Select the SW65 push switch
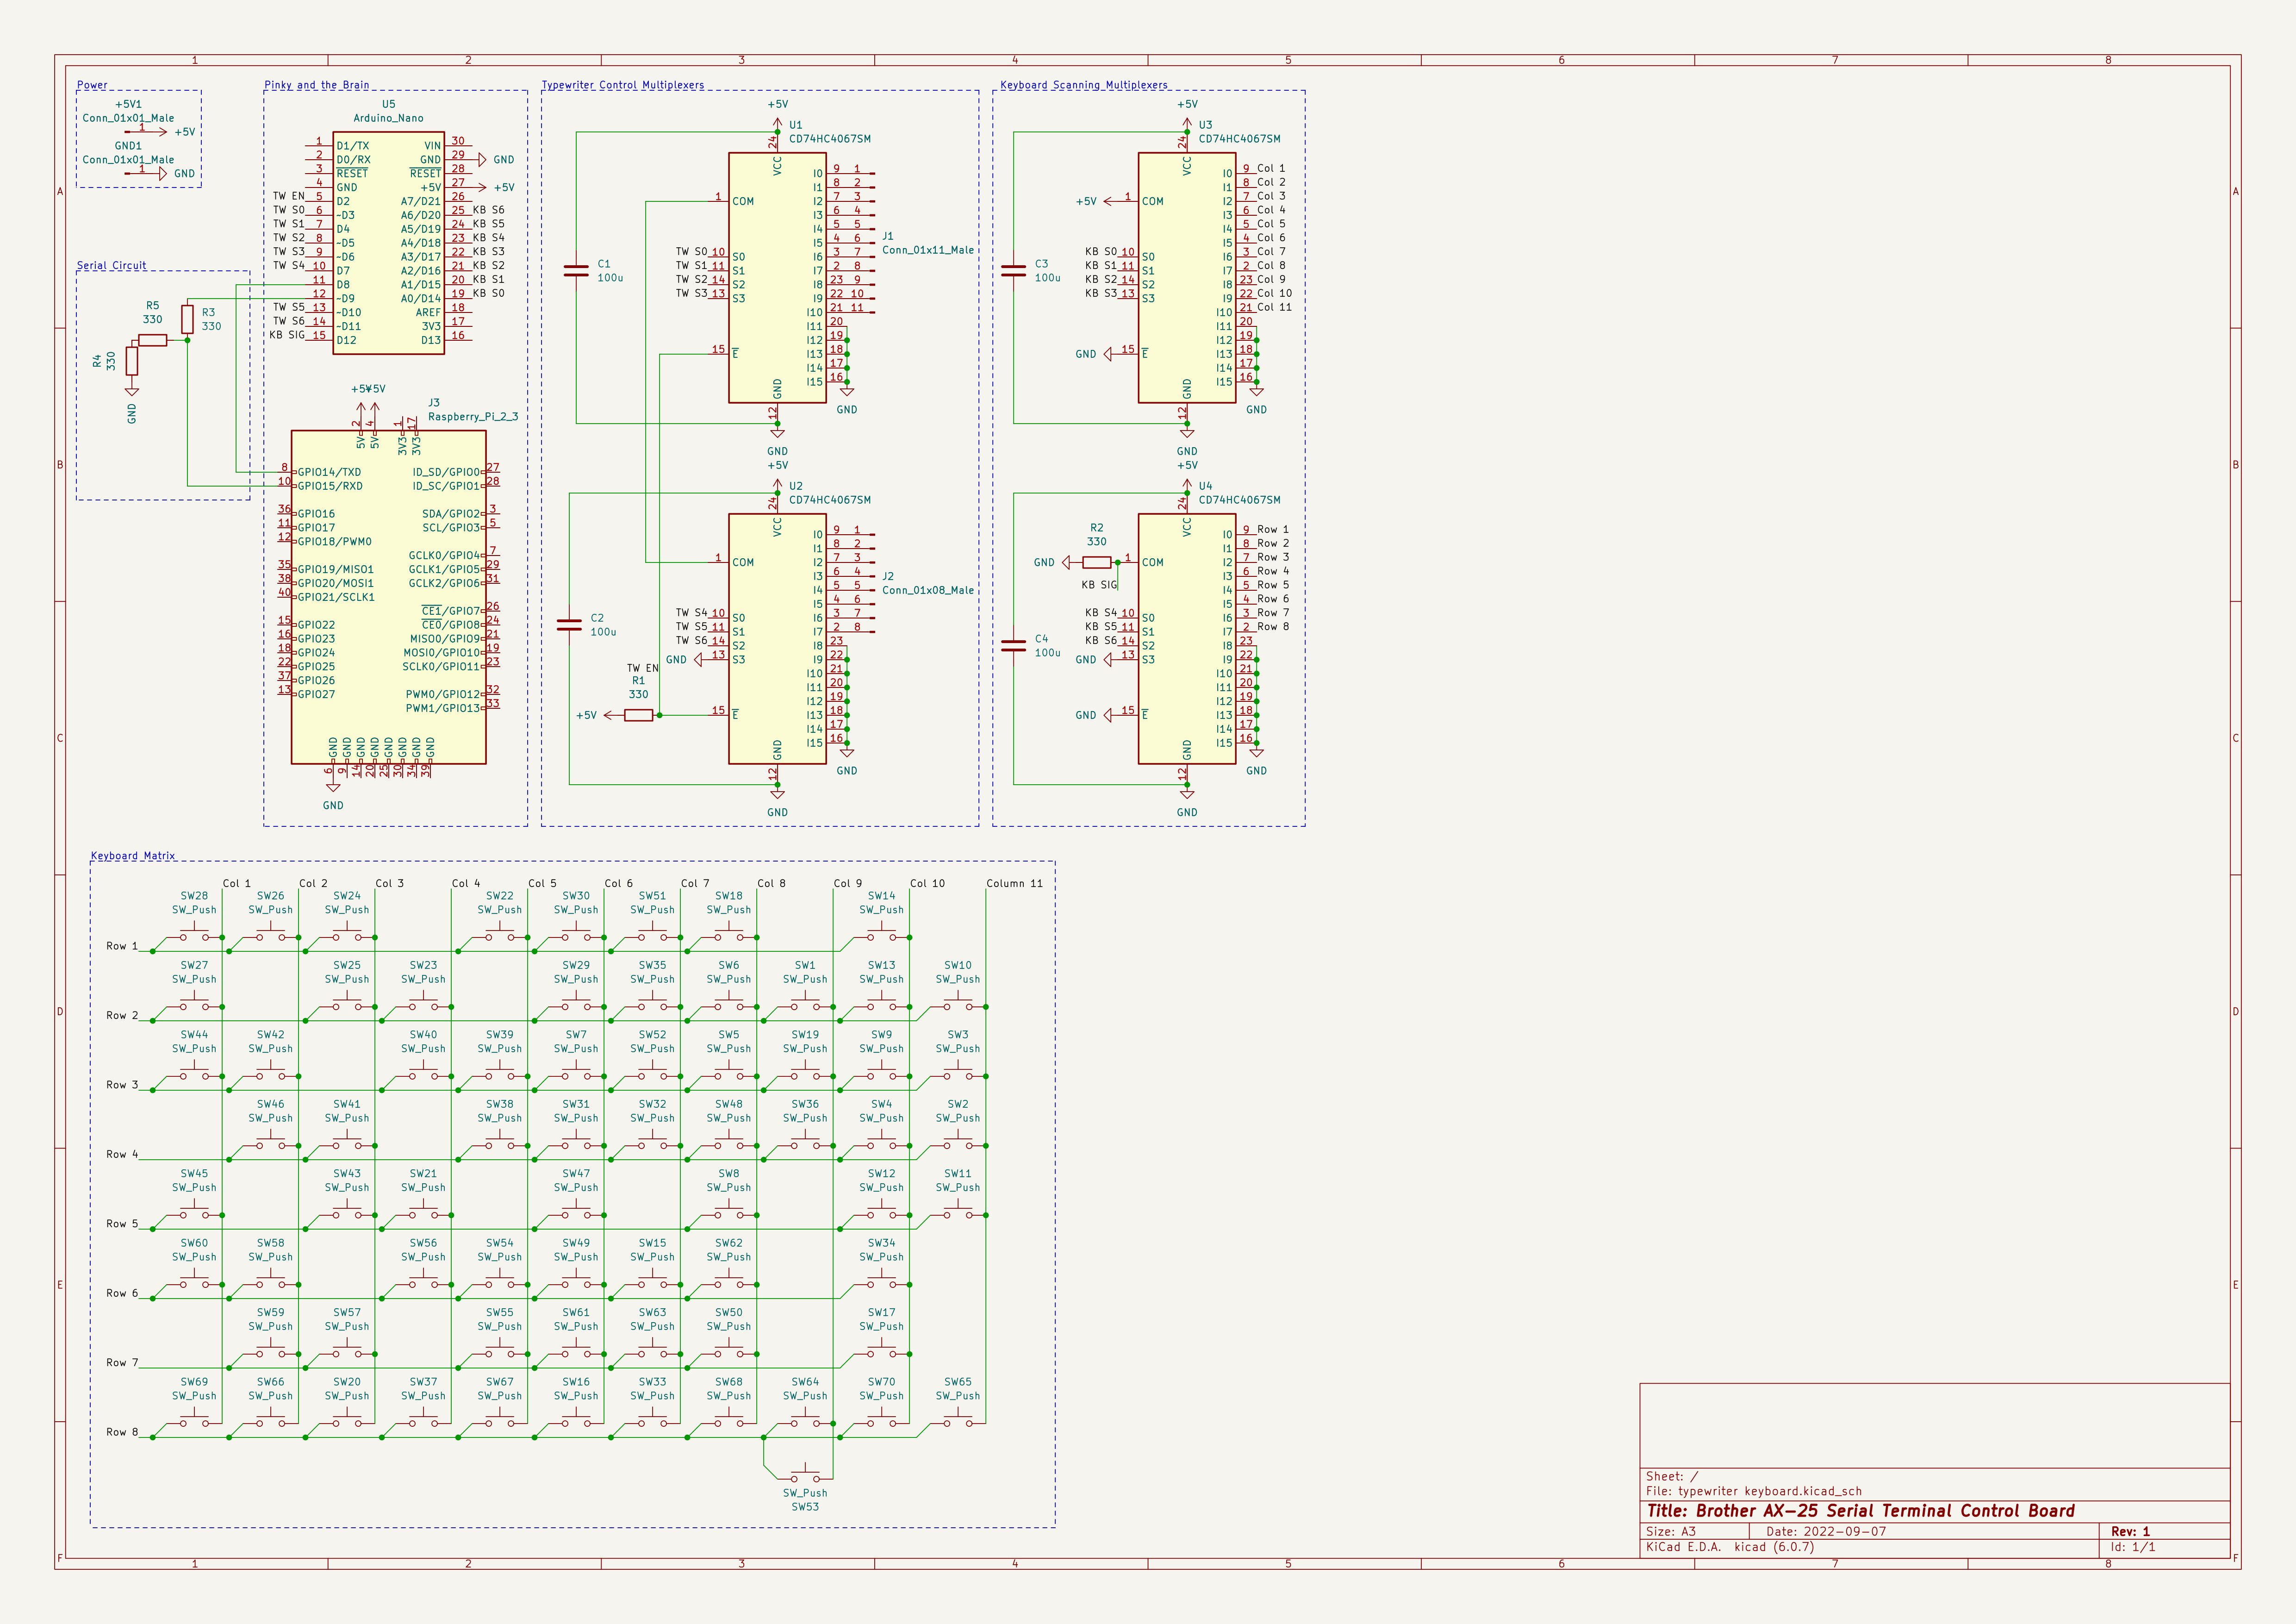Viewport: 2296px width, 1624px height. (957, 1420)
